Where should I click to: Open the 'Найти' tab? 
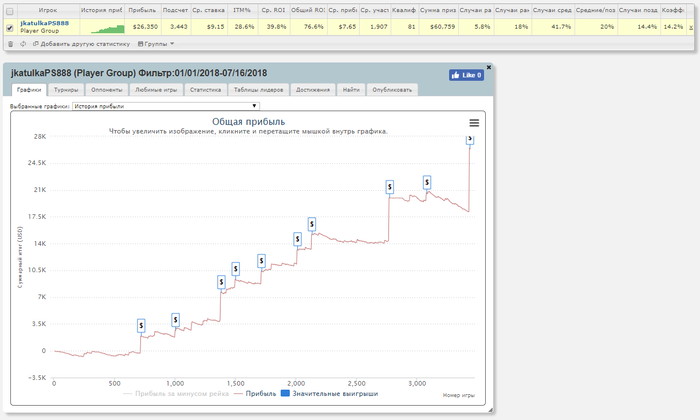(351, 90)
